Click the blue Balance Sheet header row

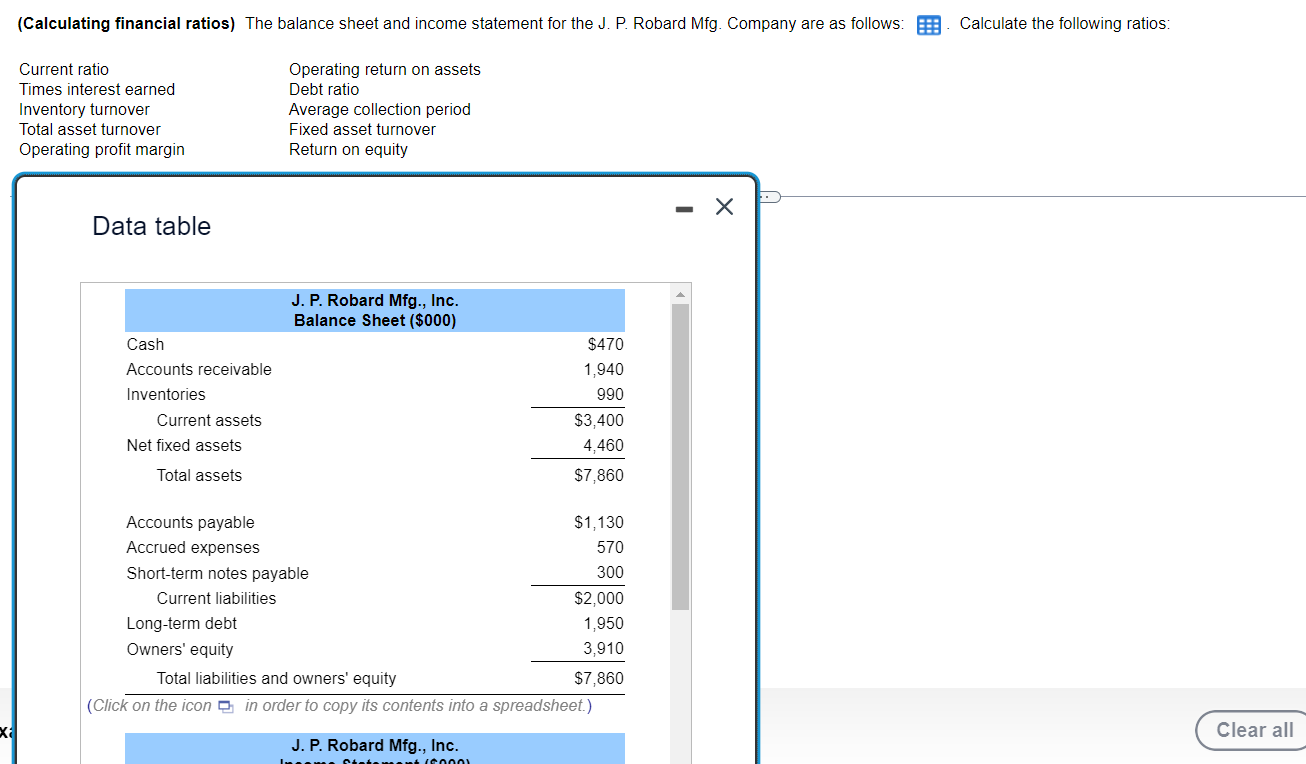[374, 310]
